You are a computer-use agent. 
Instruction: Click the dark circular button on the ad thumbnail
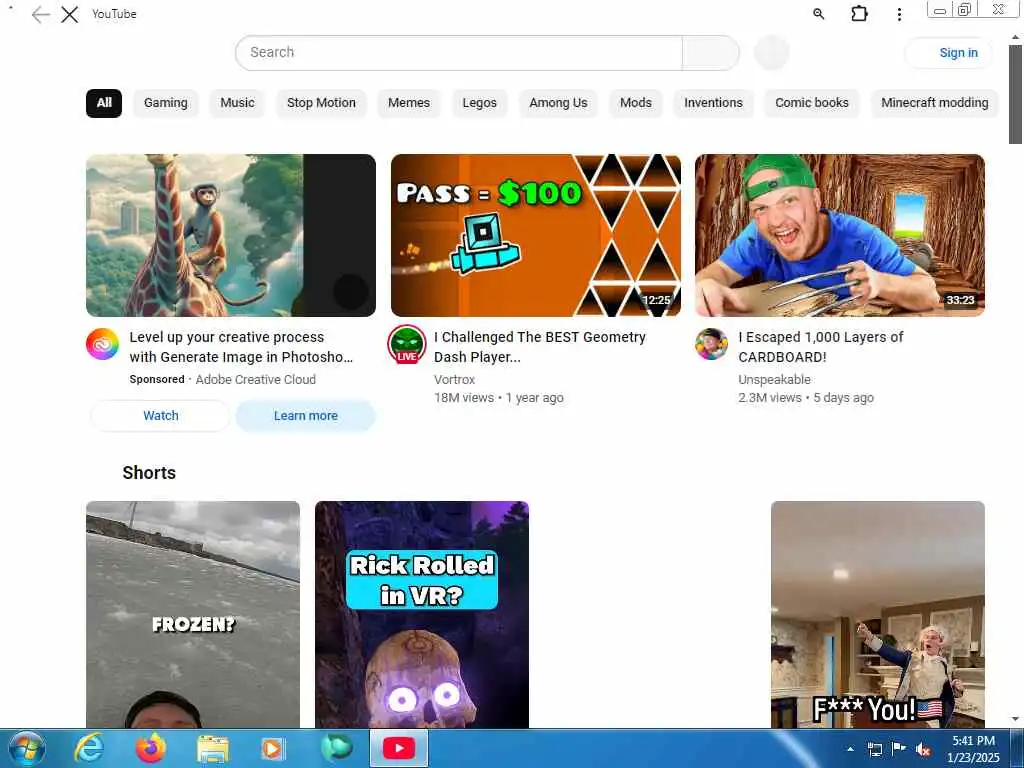[x=351, y=292]
